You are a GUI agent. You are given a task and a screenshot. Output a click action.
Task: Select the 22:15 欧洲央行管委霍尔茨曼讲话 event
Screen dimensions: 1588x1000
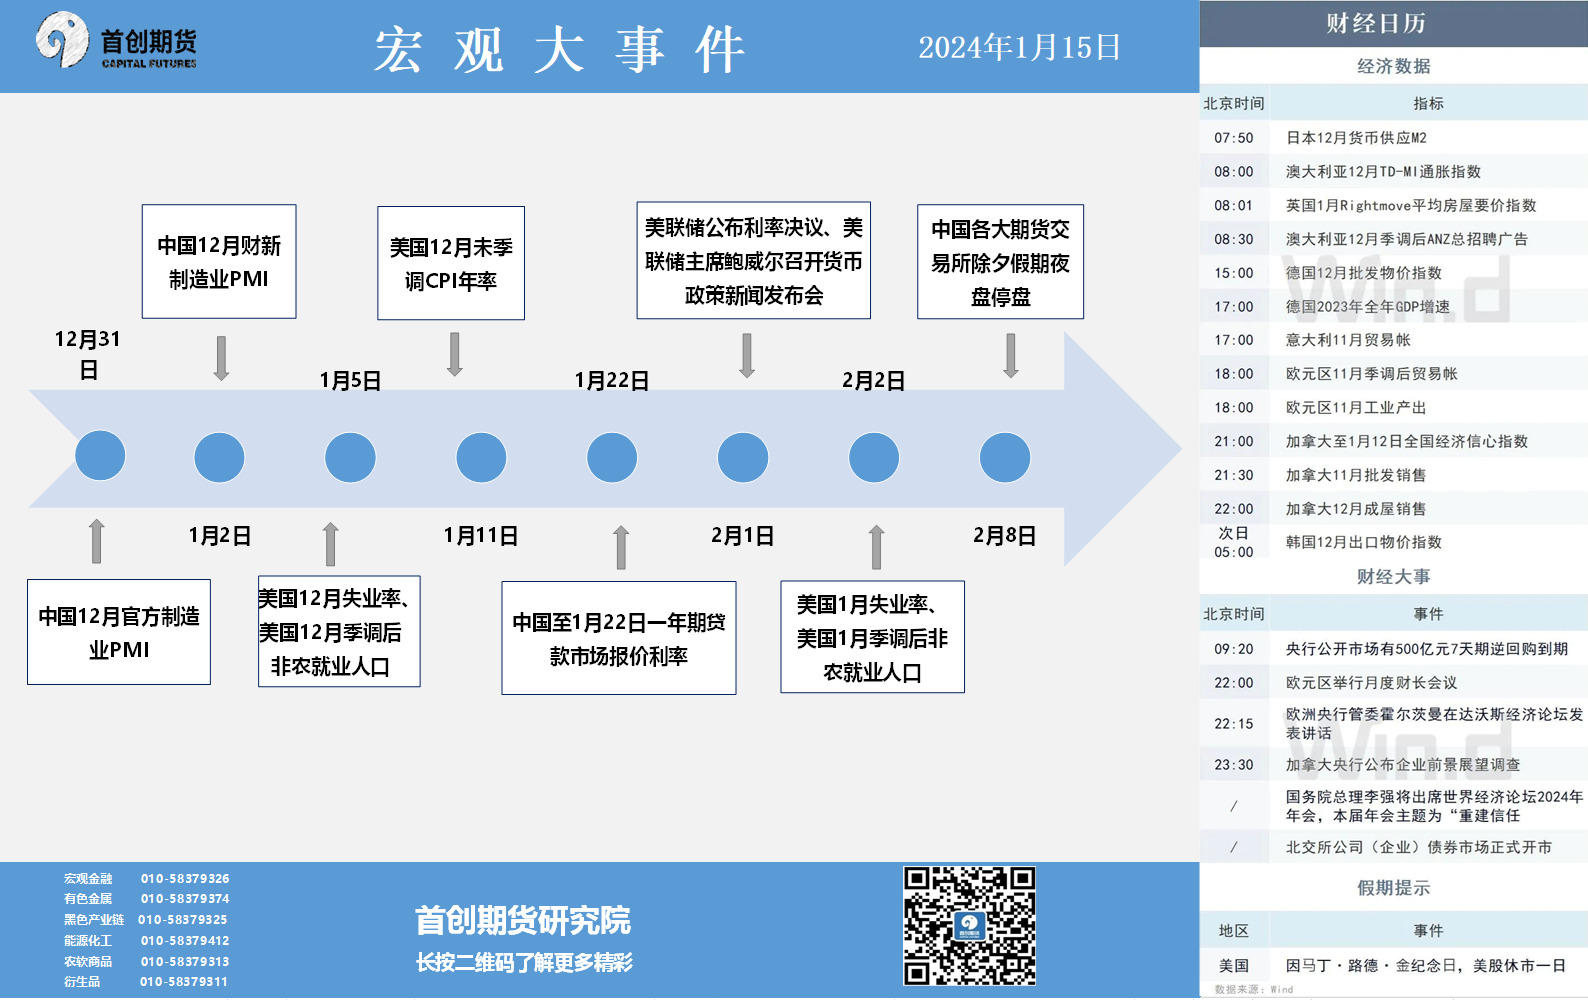point(1394,724)
